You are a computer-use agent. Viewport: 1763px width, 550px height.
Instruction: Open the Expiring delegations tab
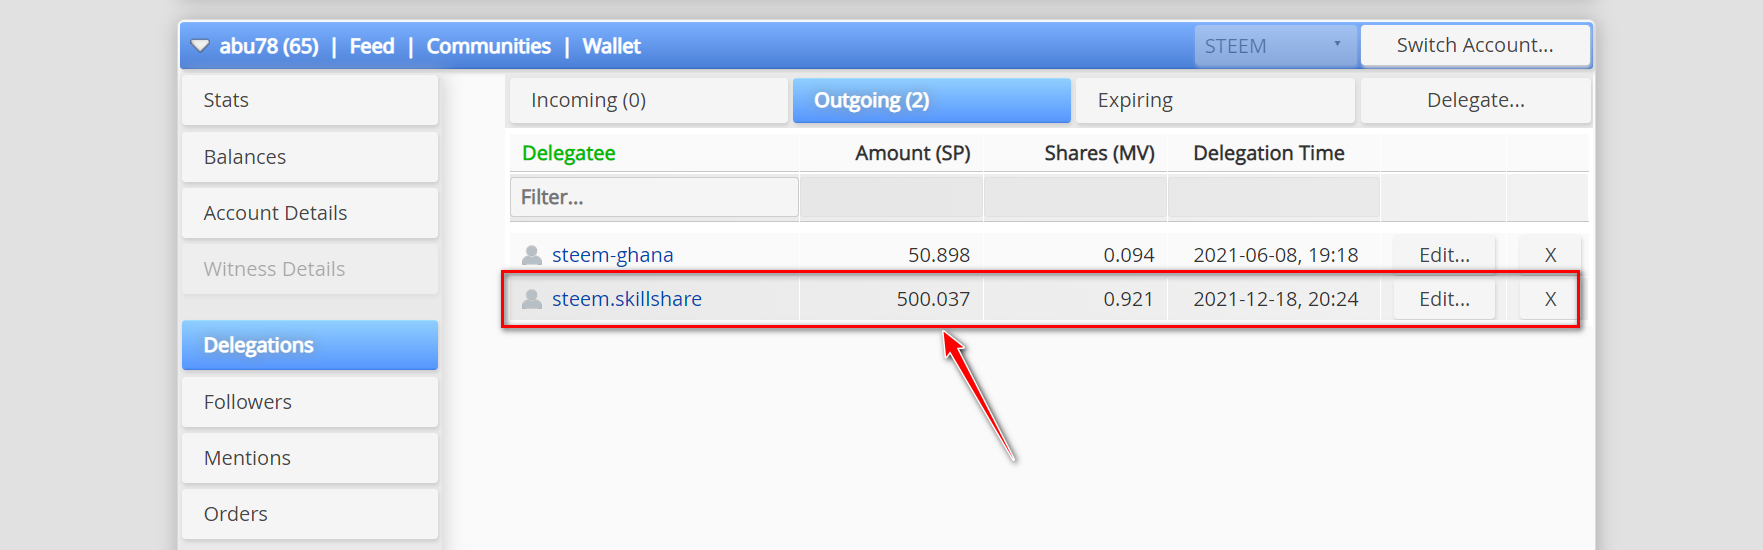(1213, 100)
